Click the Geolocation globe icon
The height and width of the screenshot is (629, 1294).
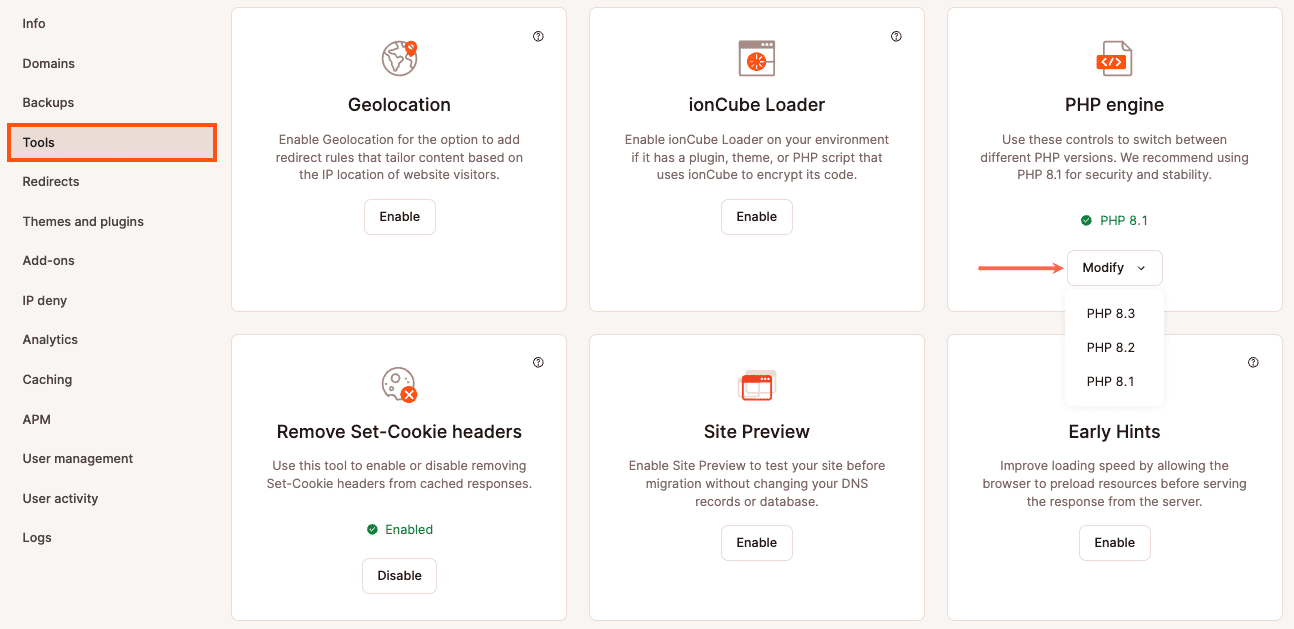[x=399, y=58]
